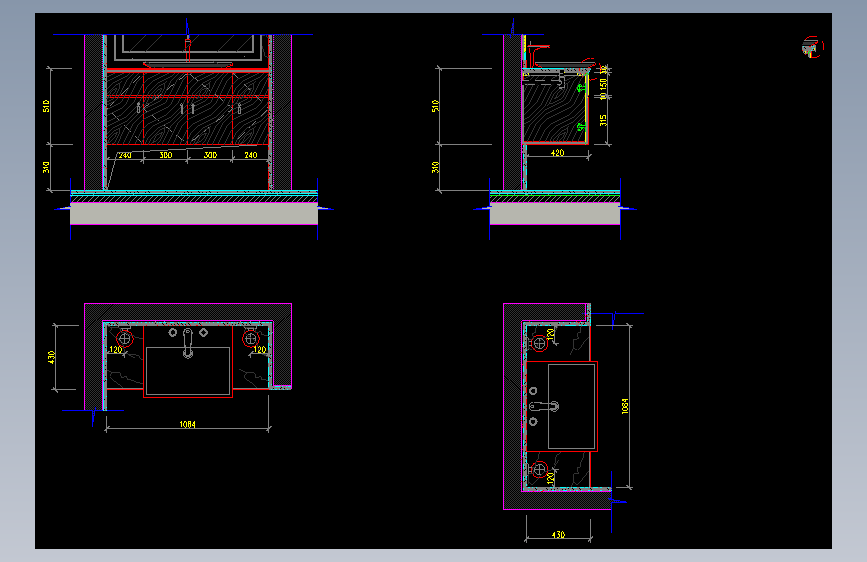Pick the right 120 dimension in horizontal plan

pyautogui.click(x=260, y=350)
